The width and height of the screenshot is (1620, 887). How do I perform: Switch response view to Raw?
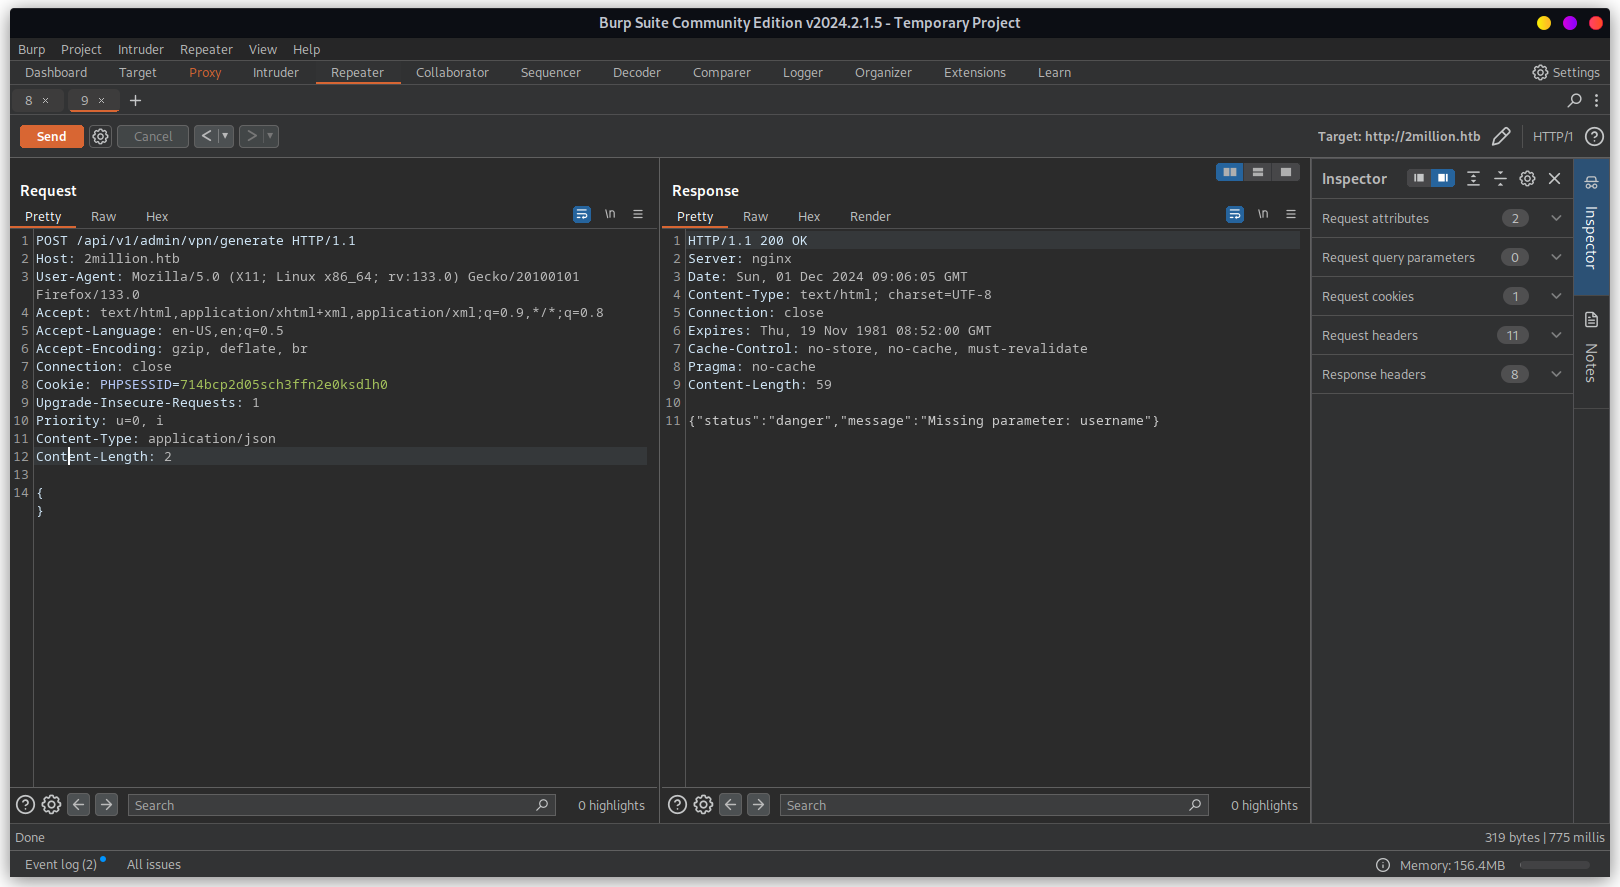(x=755, y=216)
